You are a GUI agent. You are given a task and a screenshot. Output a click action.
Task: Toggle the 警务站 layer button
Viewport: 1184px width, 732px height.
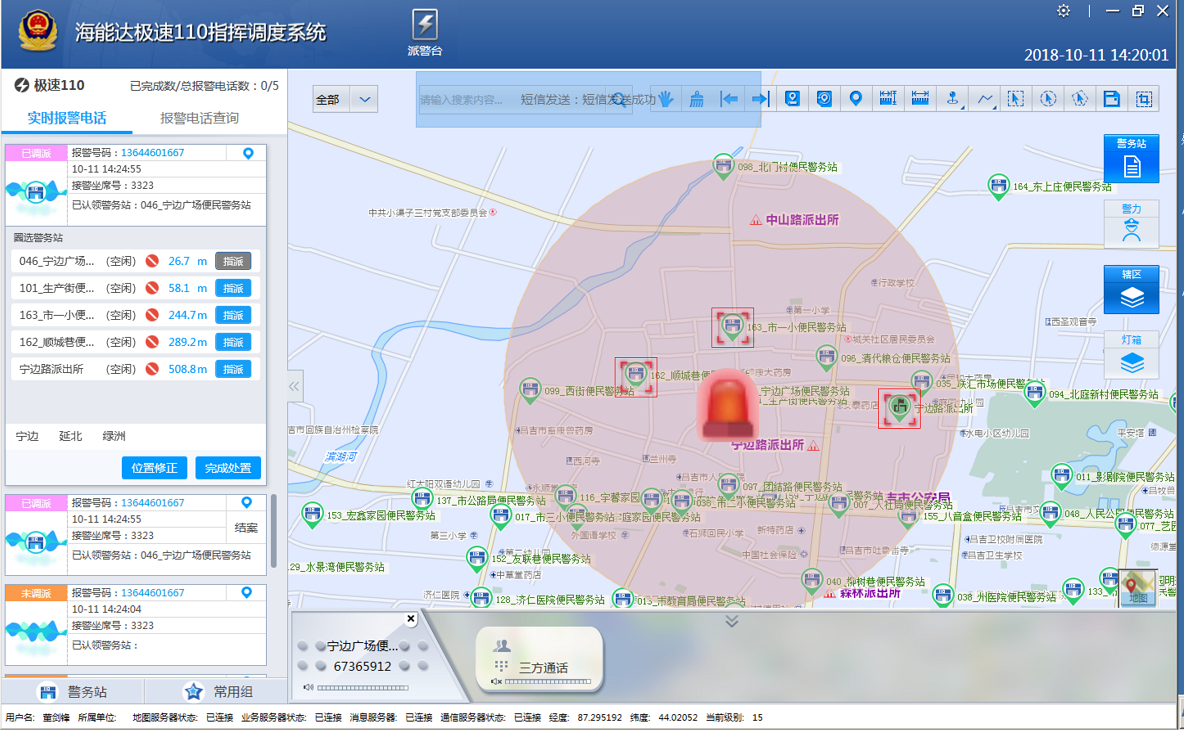pyautogui.click(x=1131, y=159)
